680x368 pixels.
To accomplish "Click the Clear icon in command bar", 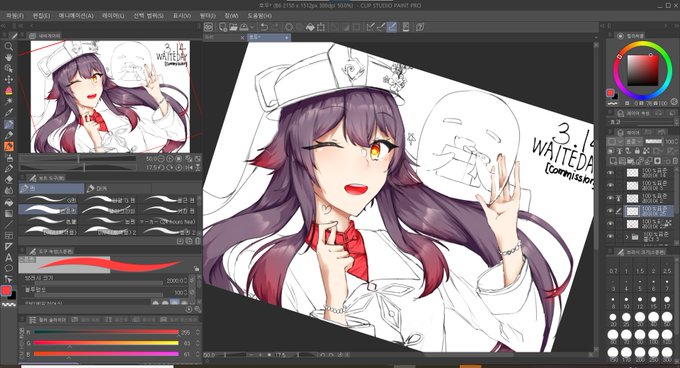I will [x=288, y=27].
